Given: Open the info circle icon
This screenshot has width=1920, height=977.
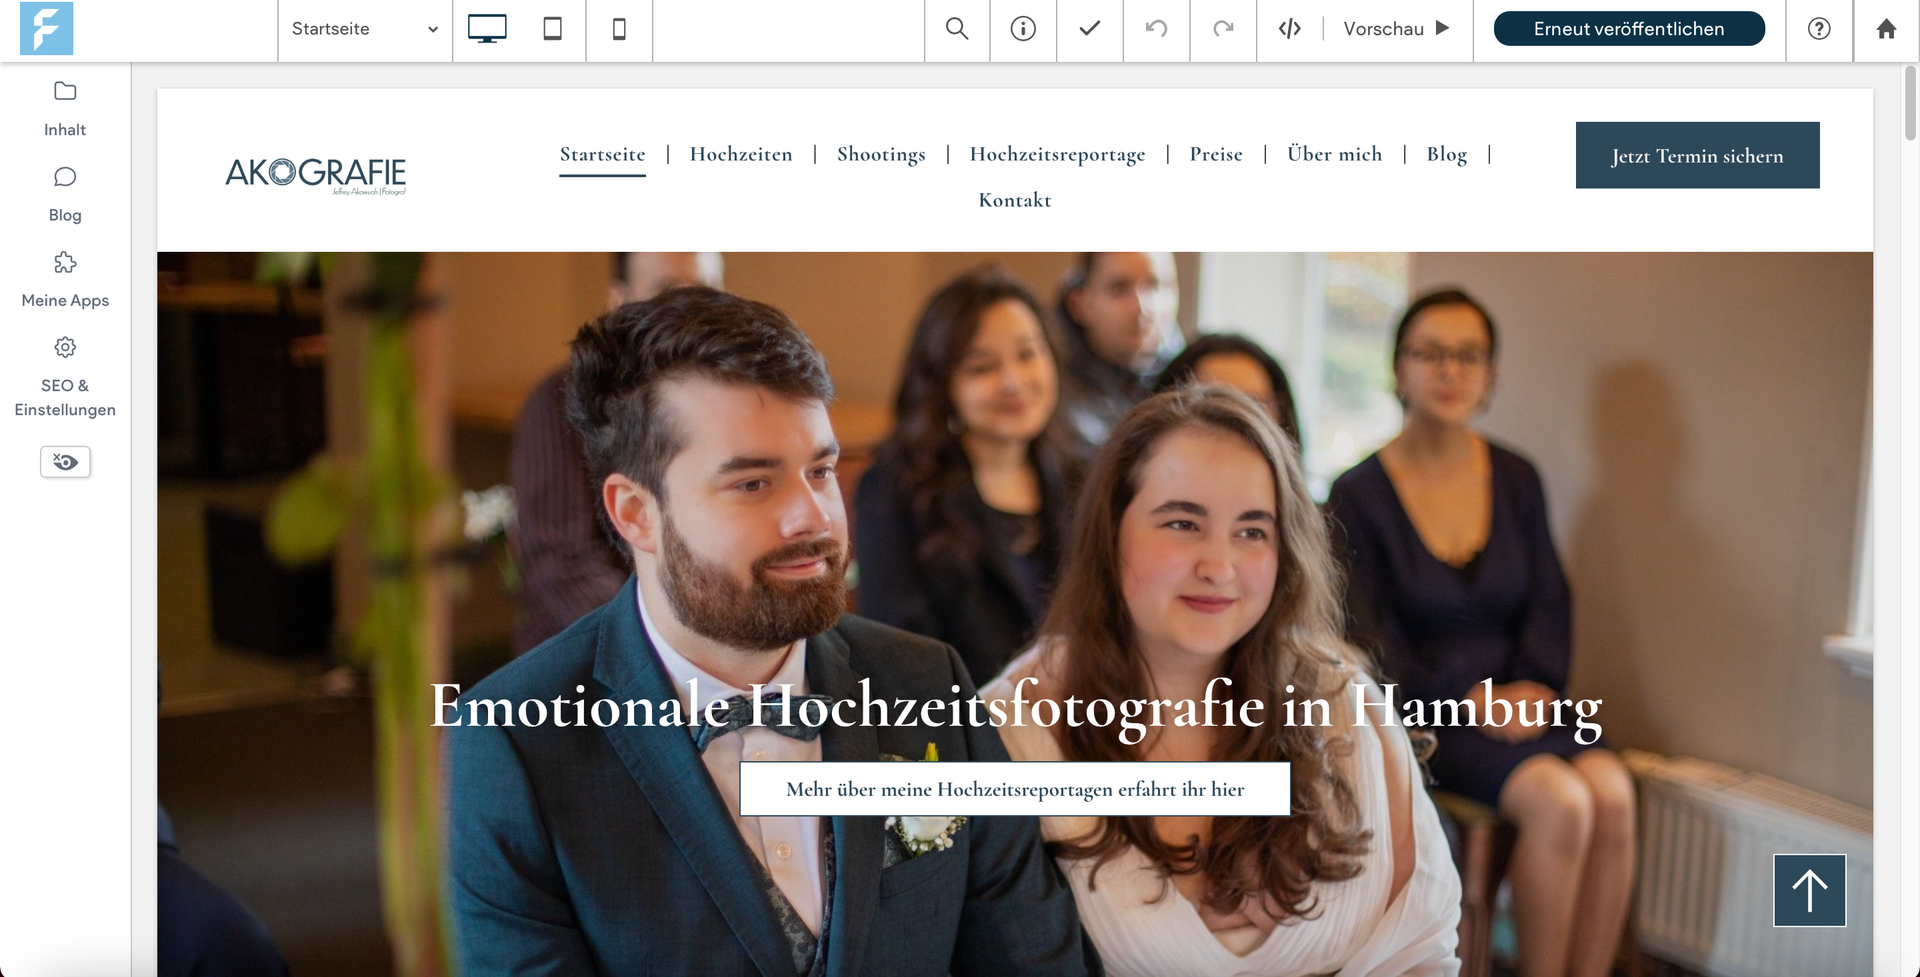Looking at the screenshot, I should pyautogui.click(x=1023, y=29).
